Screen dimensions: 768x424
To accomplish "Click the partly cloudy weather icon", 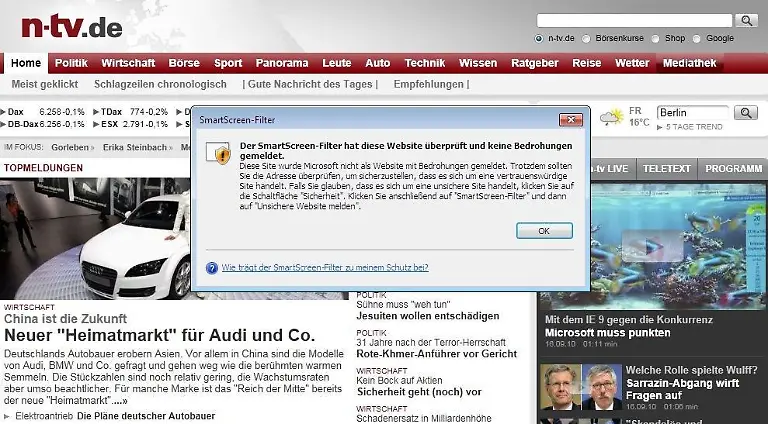I will tap(611, 118).
